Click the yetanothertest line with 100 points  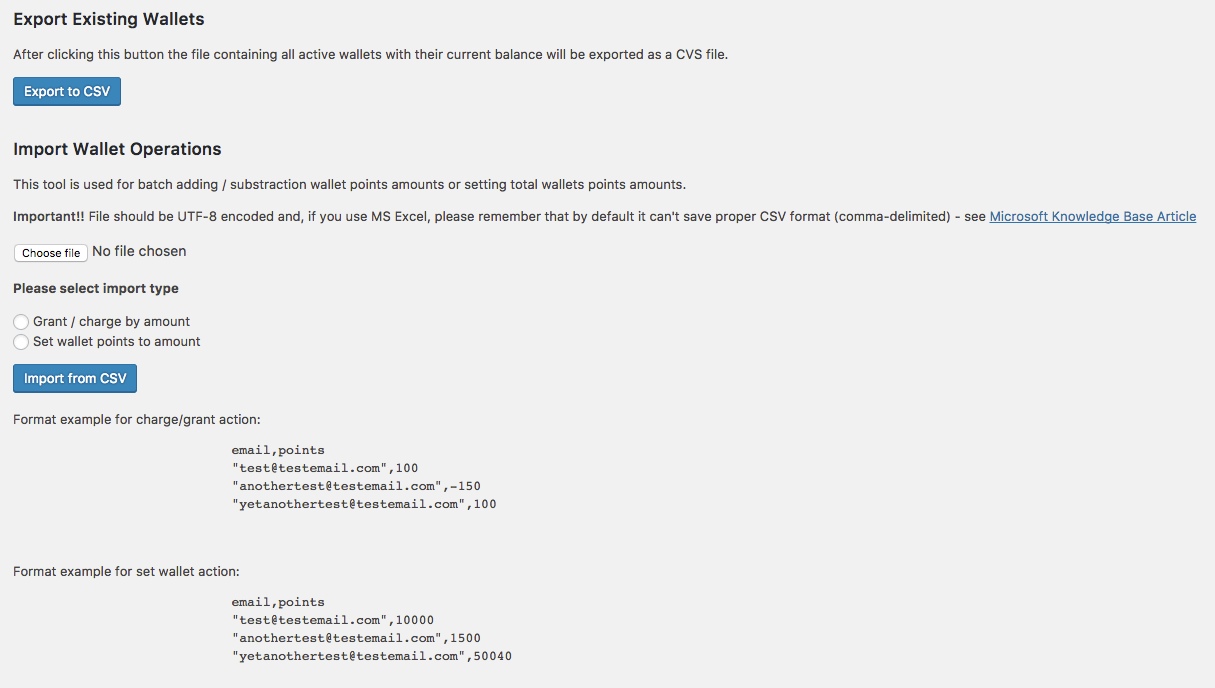(363, 504)
